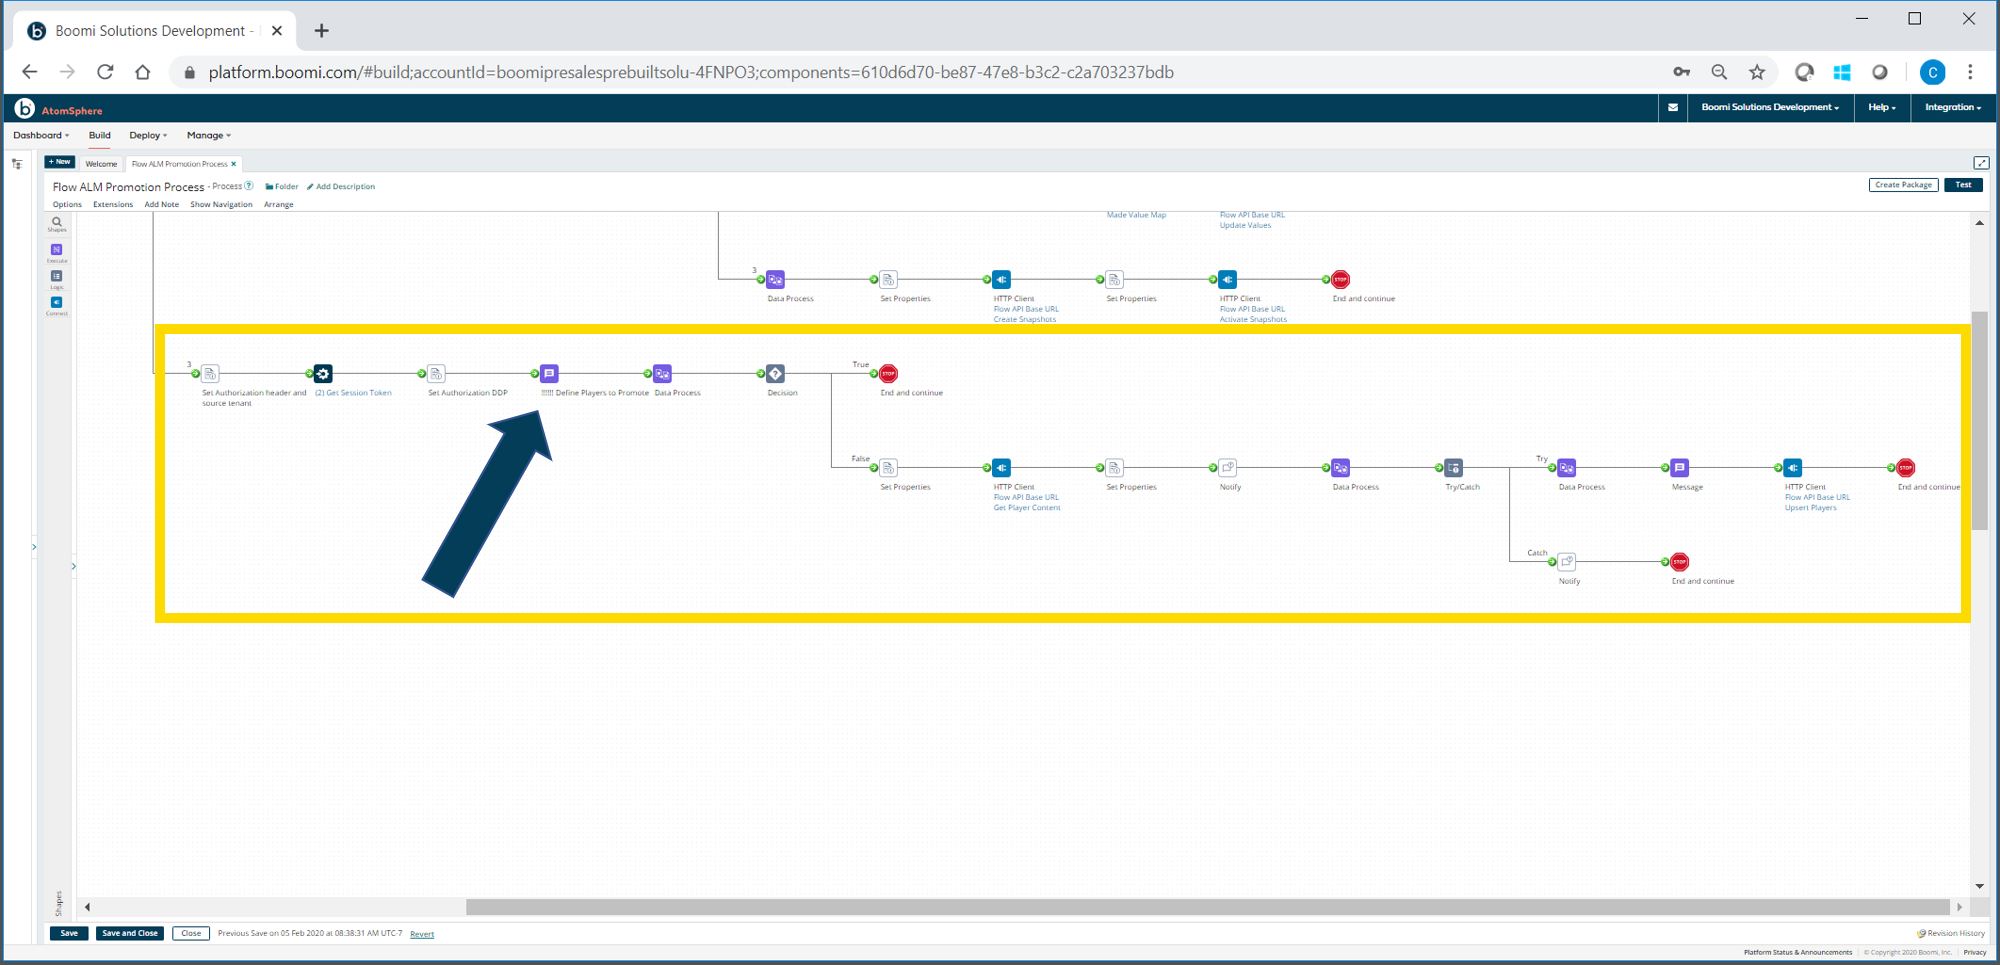
Task: Open the messages envelope icon in the top bar
Action: pyautogui.click(x=1673, y=107)
